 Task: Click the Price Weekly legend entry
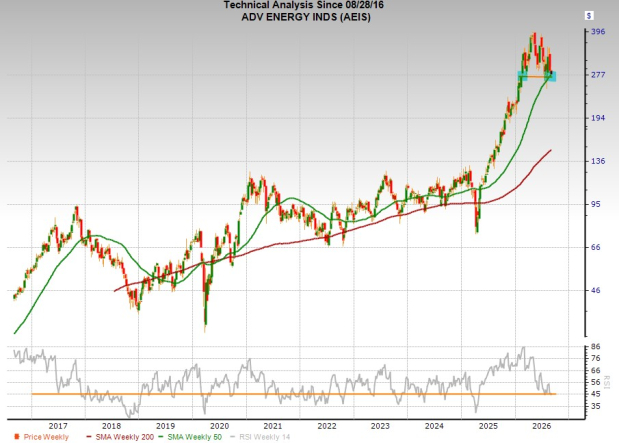click(x=41, y=437)
